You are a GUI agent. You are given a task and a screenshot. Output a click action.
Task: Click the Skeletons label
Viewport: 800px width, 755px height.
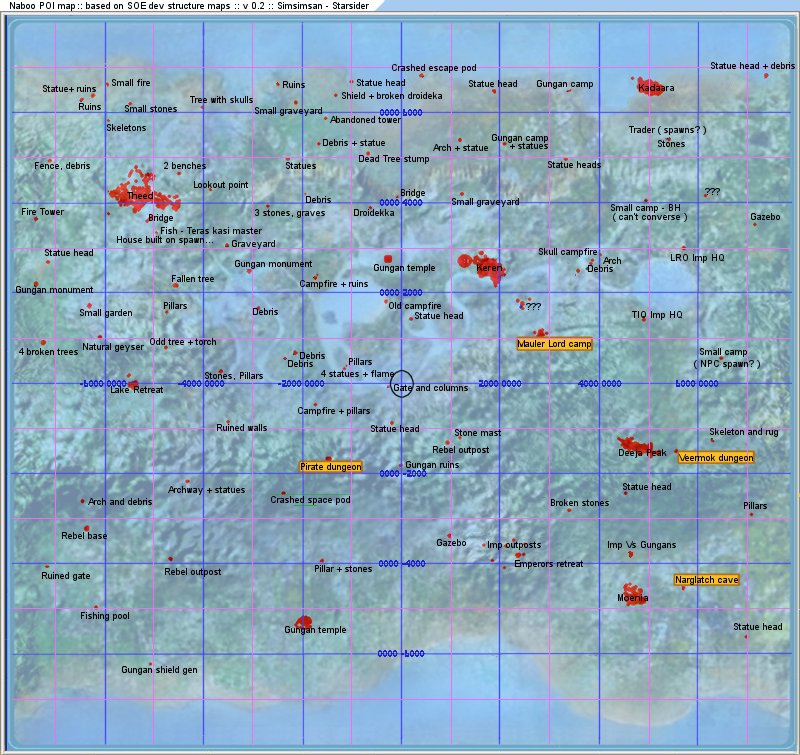(126, 128)
